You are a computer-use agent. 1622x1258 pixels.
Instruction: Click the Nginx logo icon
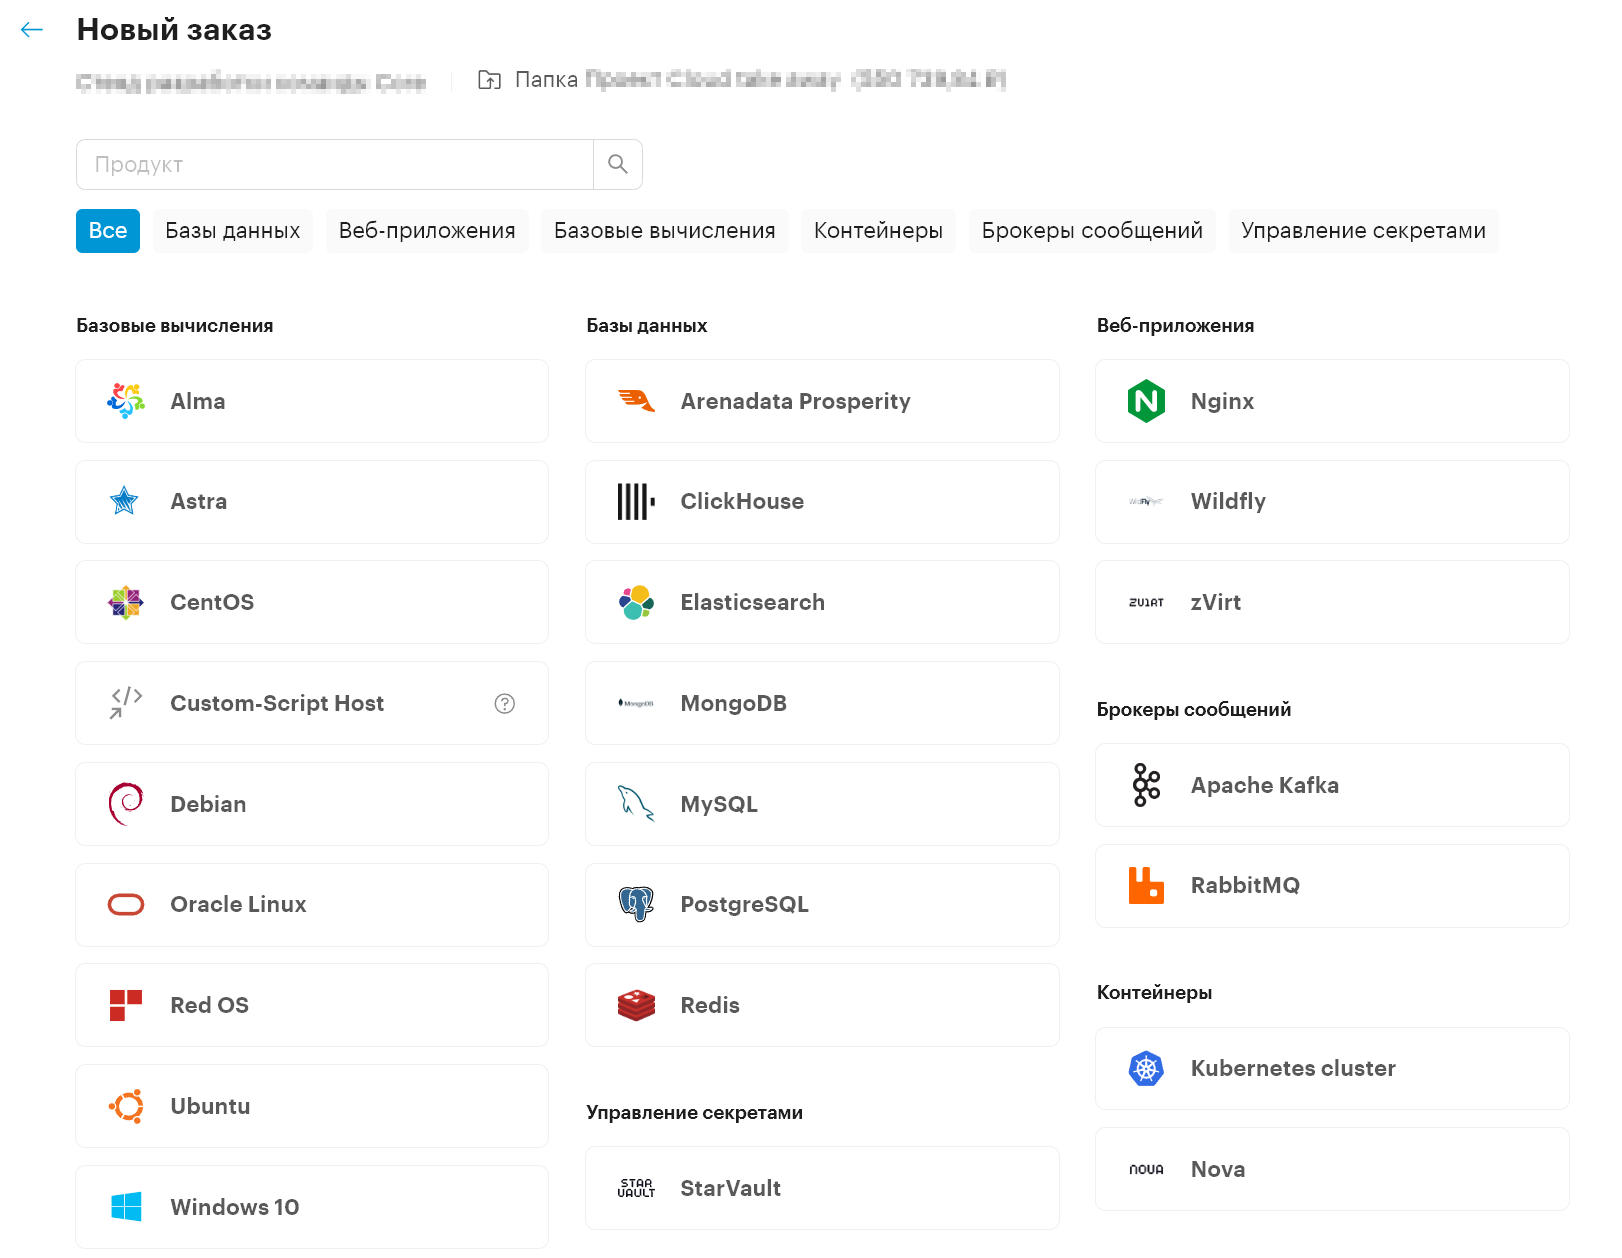click(1146, 401)
